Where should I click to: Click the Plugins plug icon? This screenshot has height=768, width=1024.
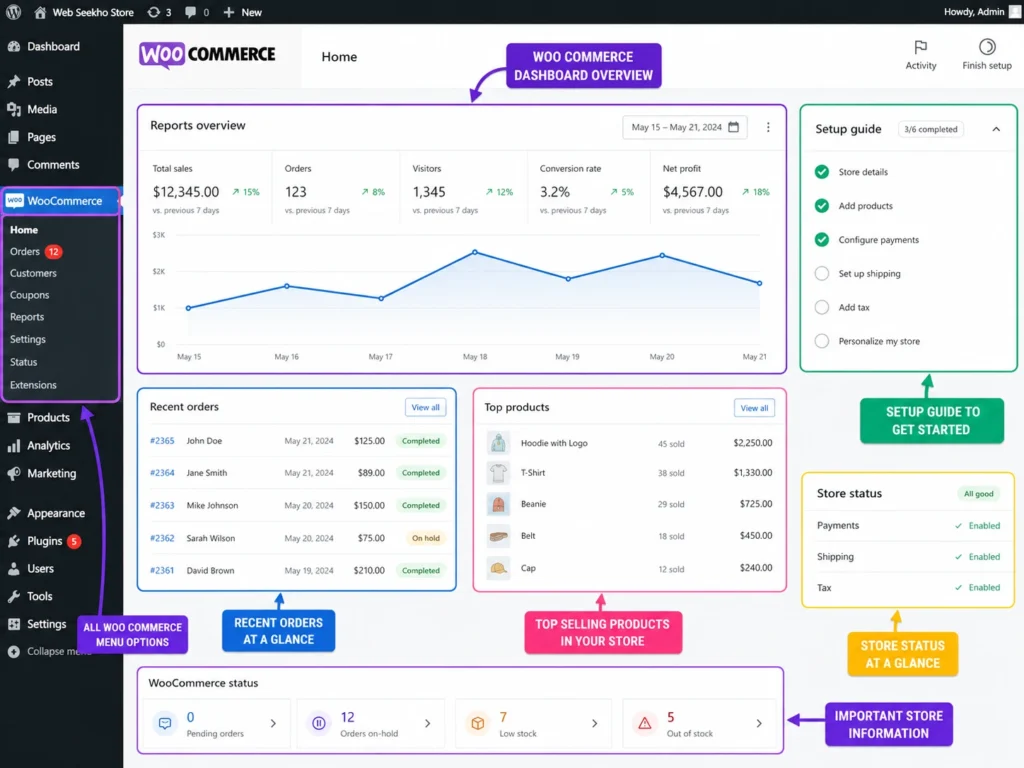tap(14, 541)
